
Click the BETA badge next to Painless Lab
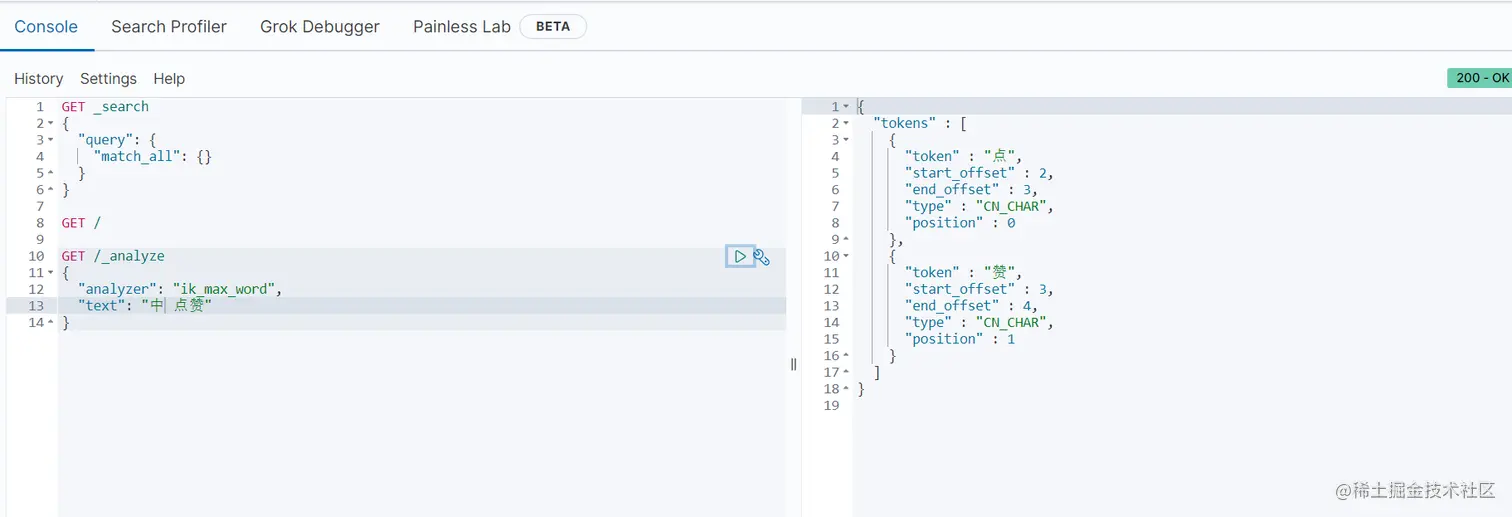tap(553, 27)
